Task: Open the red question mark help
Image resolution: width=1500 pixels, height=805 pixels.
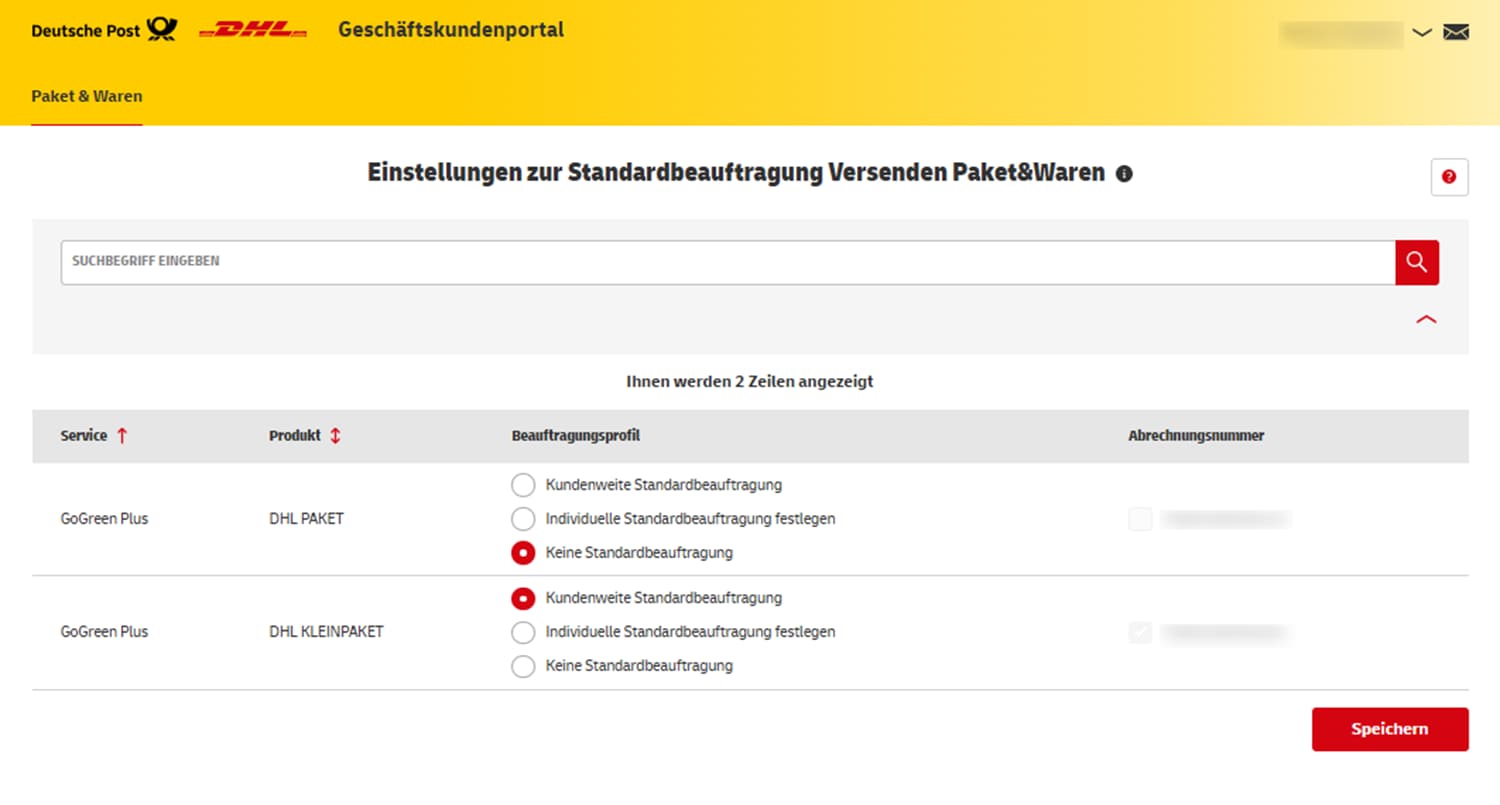Action: [1449, 177]
